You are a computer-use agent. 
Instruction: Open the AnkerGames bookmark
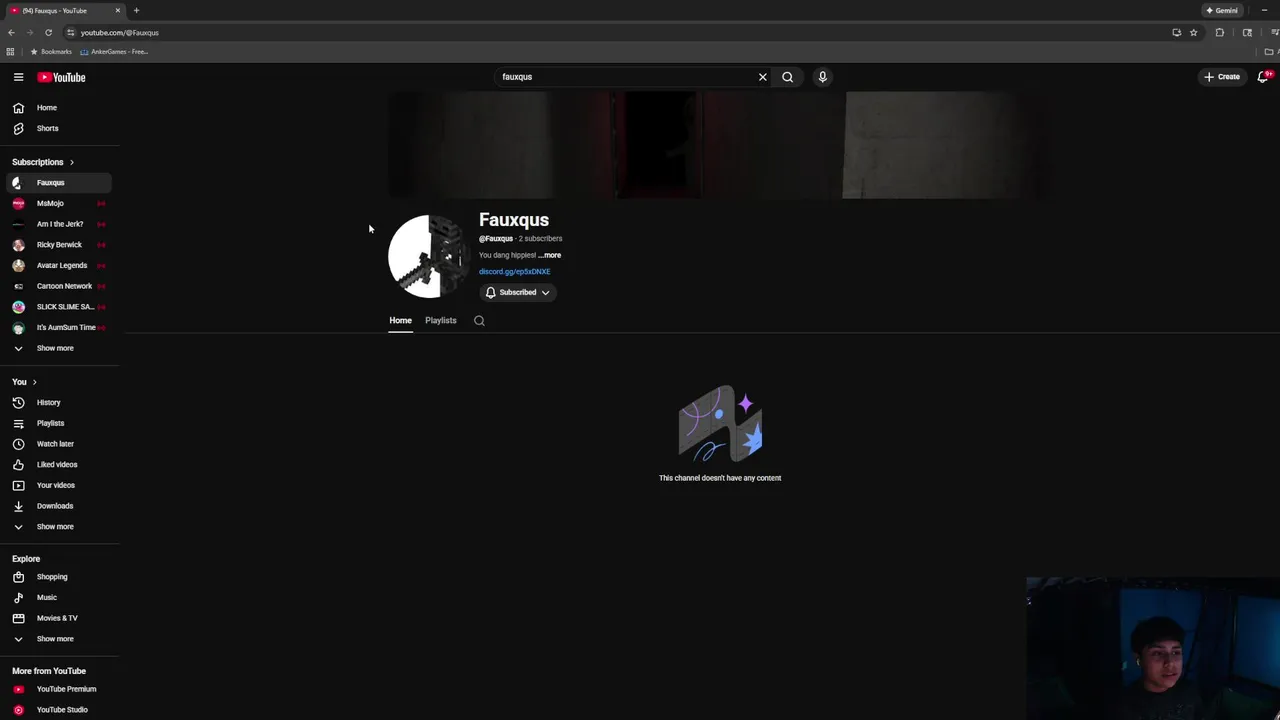114,52
